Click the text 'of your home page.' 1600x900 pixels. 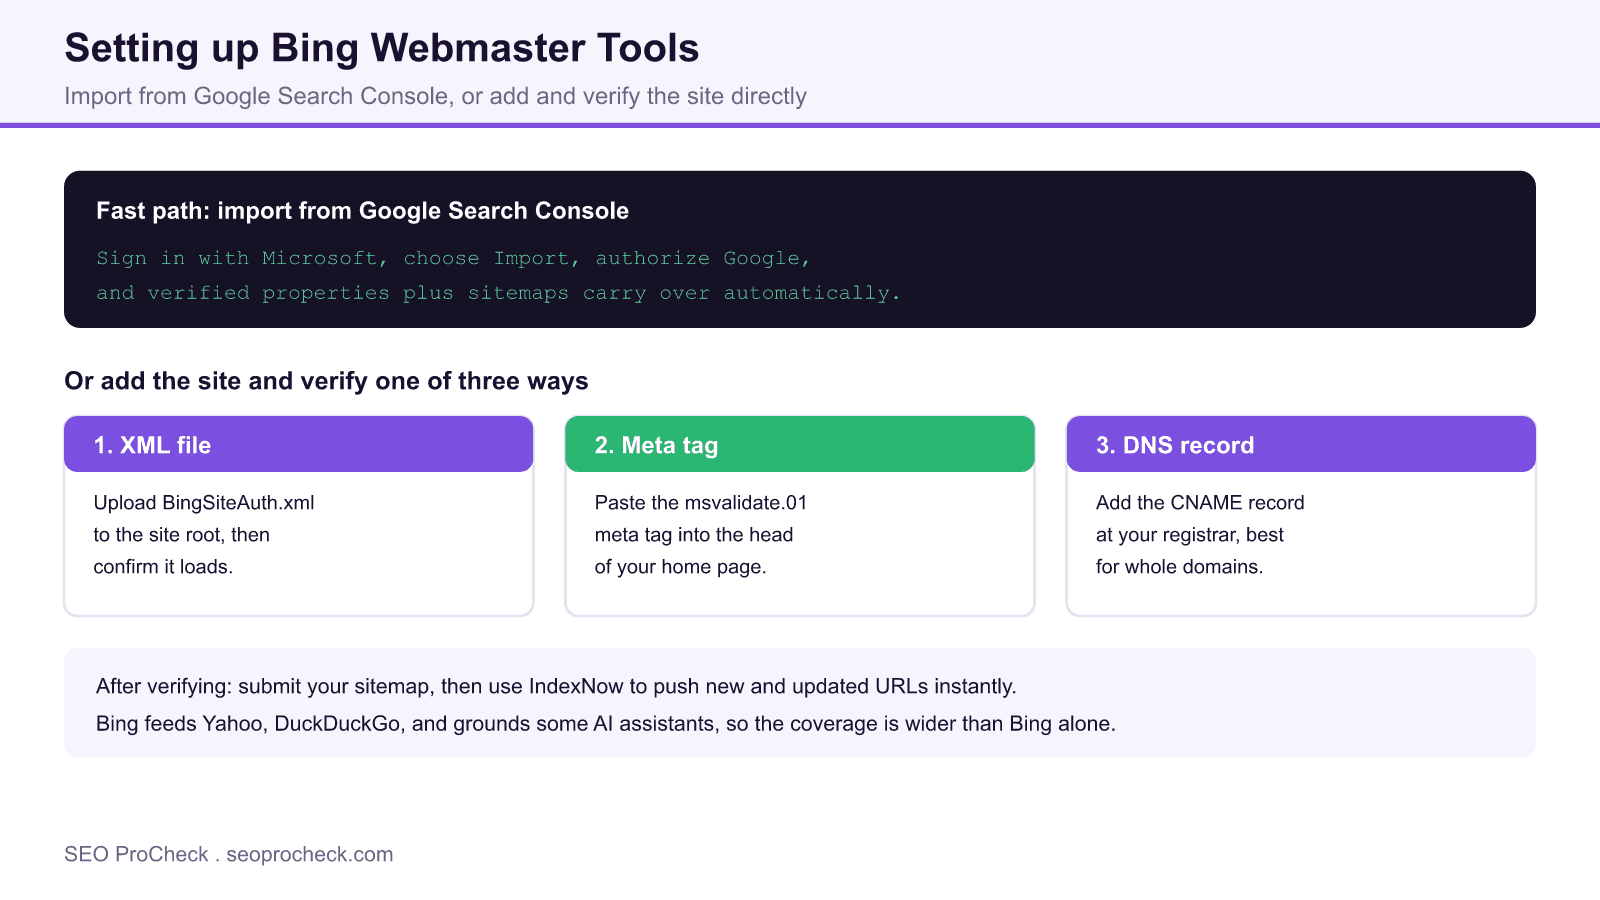tap(680, 567)
